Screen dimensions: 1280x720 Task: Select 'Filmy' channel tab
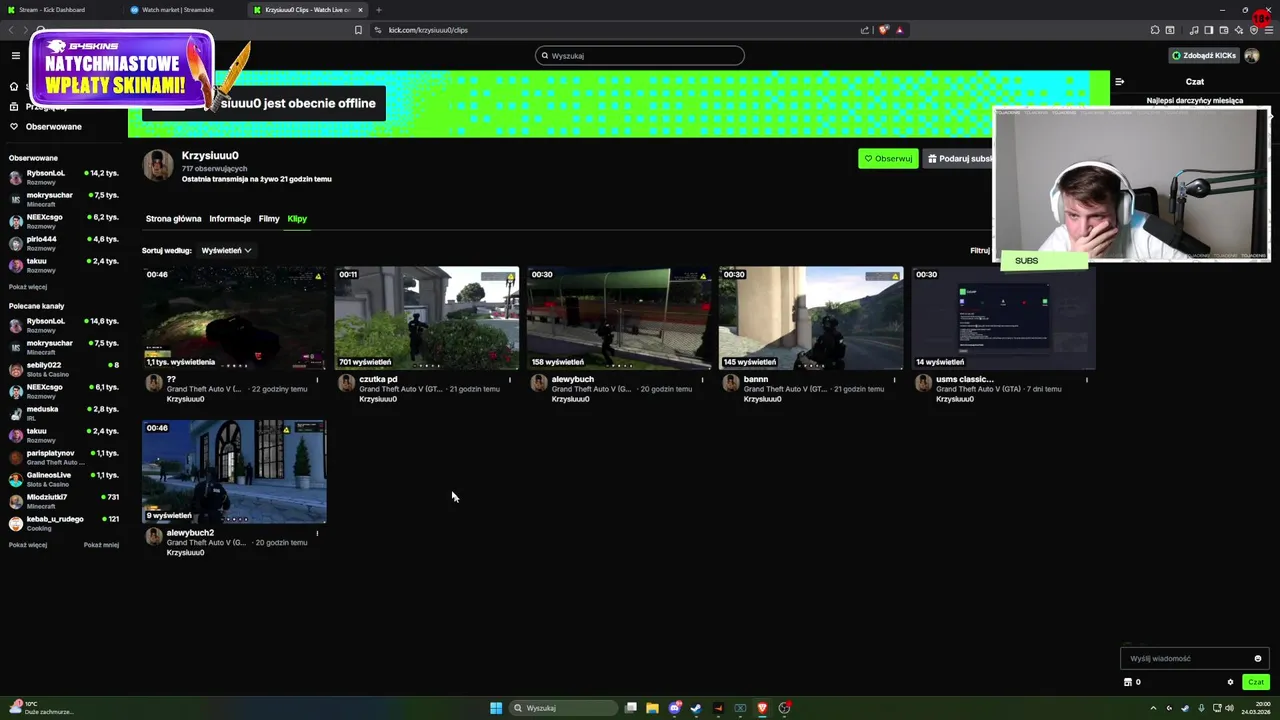pos(269,219)
